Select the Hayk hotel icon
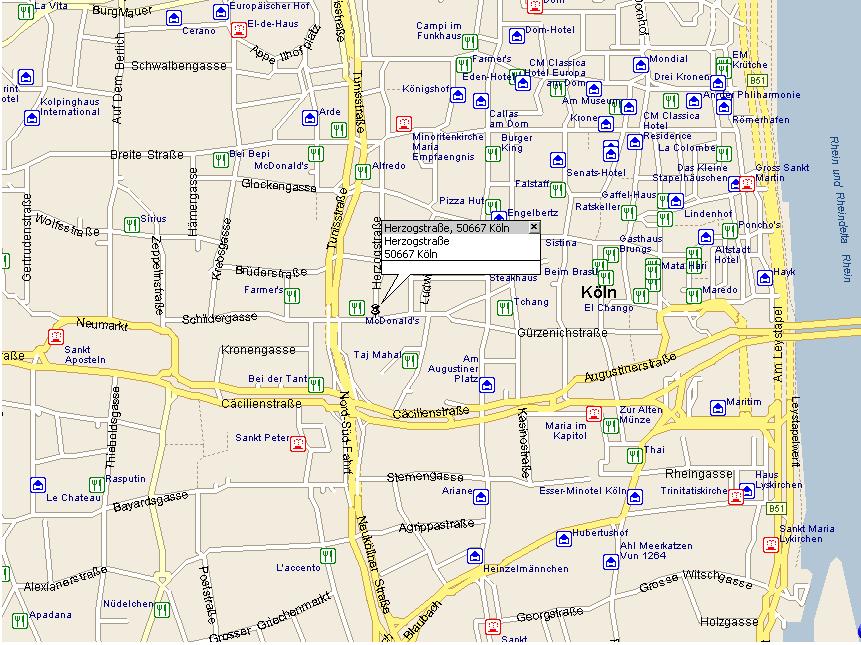The width and height of the screenshot is (861, 645). coord(764,278)
